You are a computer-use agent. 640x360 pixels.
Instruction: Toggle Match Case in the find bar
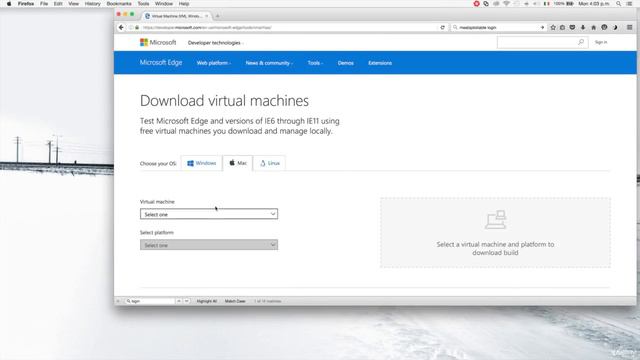(235, 301)
